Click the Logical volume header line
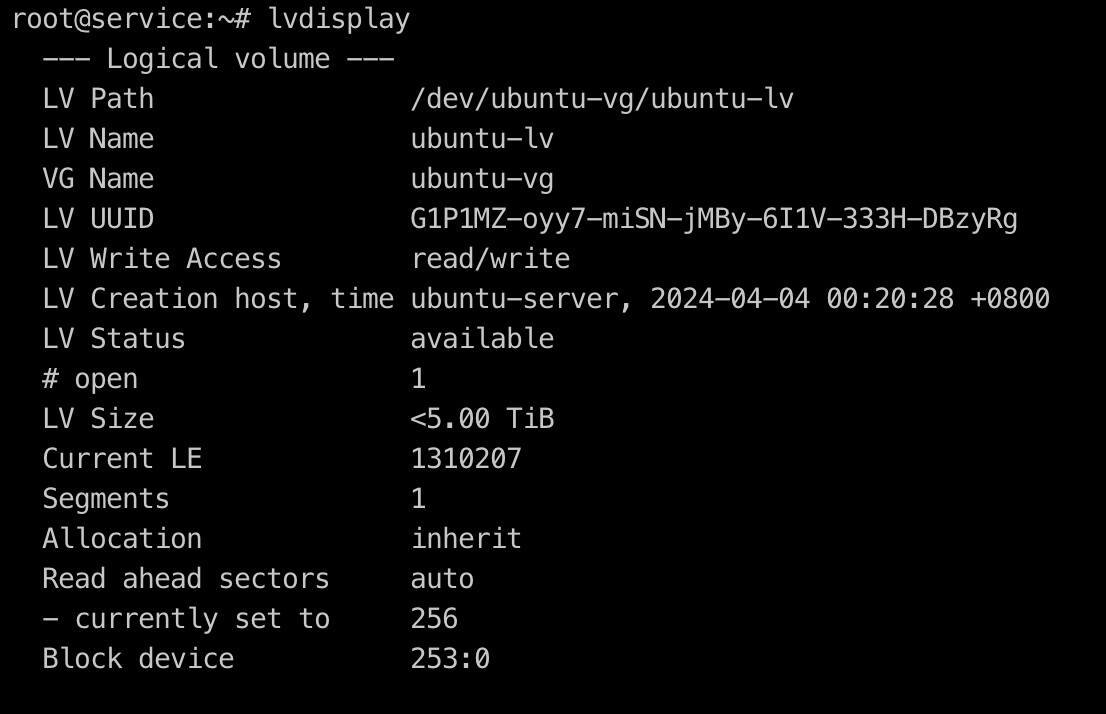Viewport: 1106px width, 714px height. pyautogui.click(x=218, y=59)
